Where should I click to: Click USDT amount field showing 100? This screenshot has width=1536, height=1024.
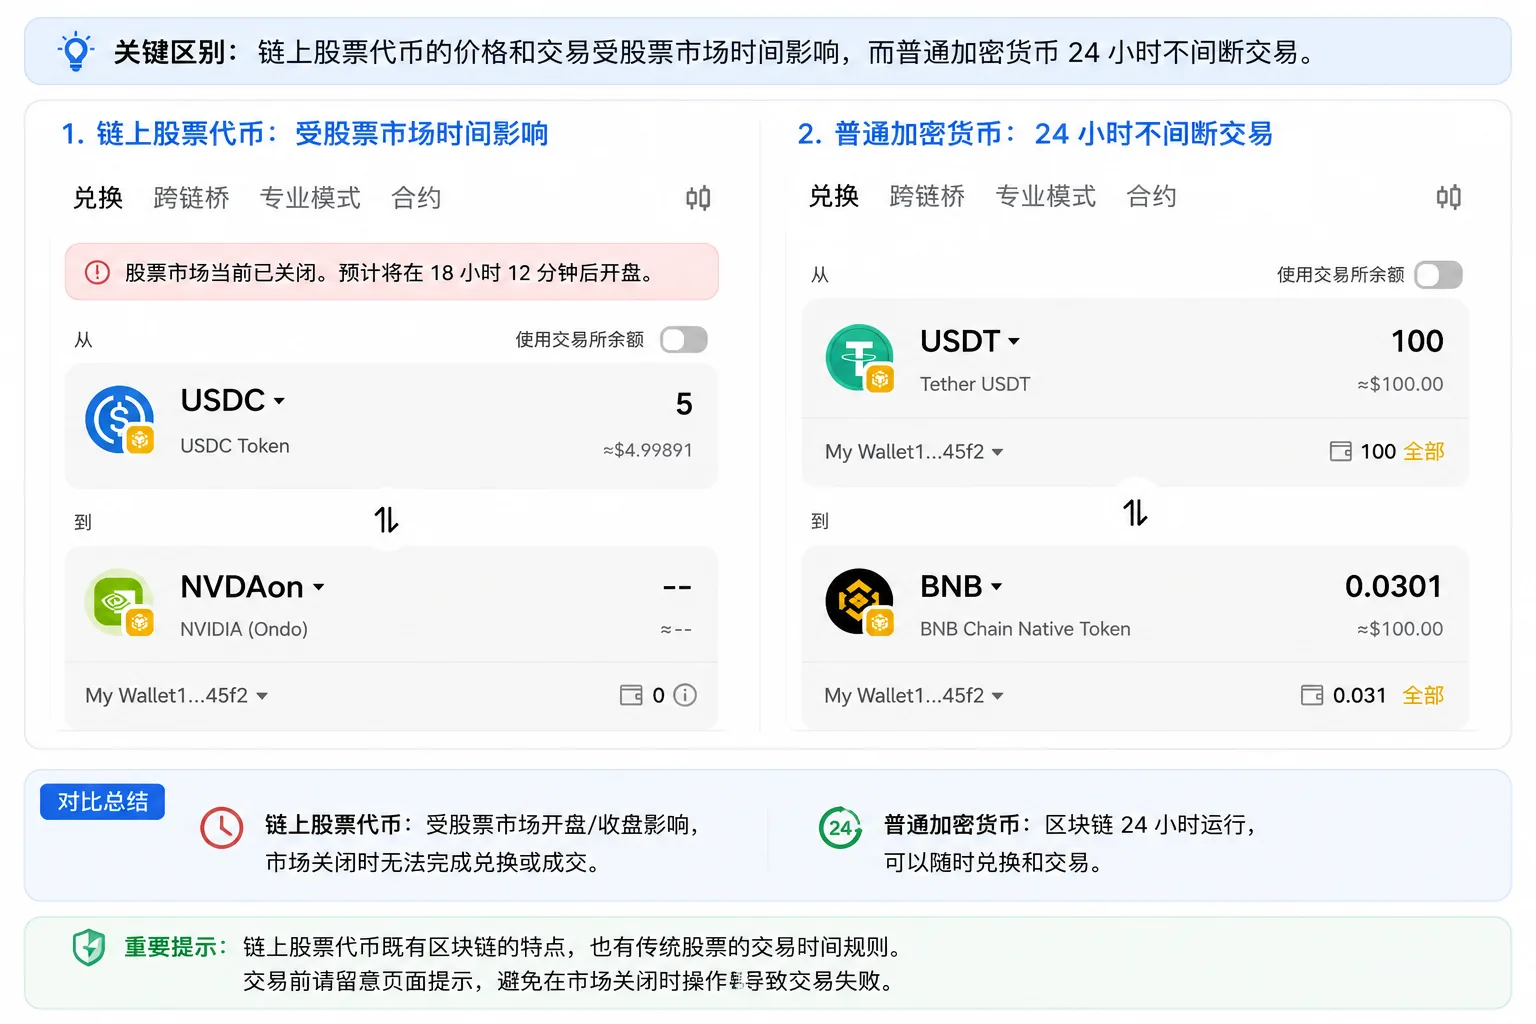pyautogui.click(x=1417, y=341)
